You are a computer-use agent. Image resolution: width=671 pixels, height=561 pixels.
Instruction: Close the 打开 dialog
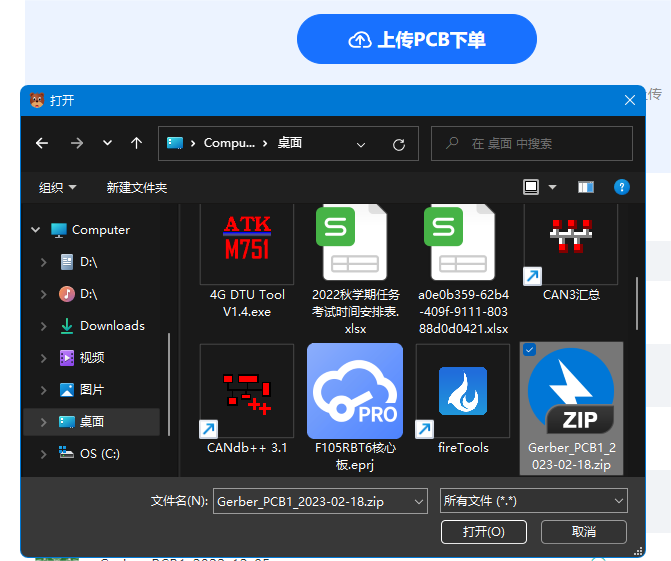(x=629, y=101)
